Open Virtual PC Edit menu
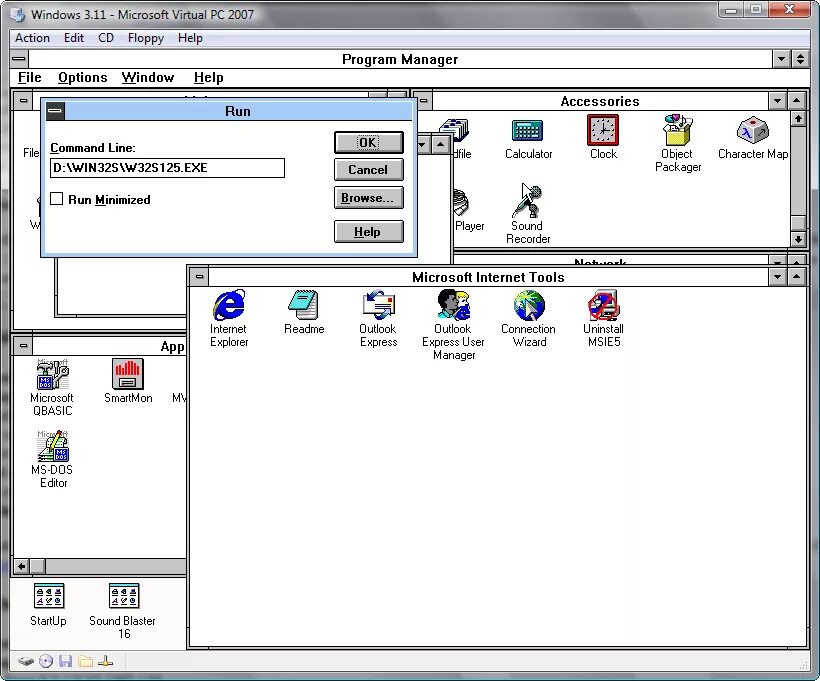 coord(74,38)
